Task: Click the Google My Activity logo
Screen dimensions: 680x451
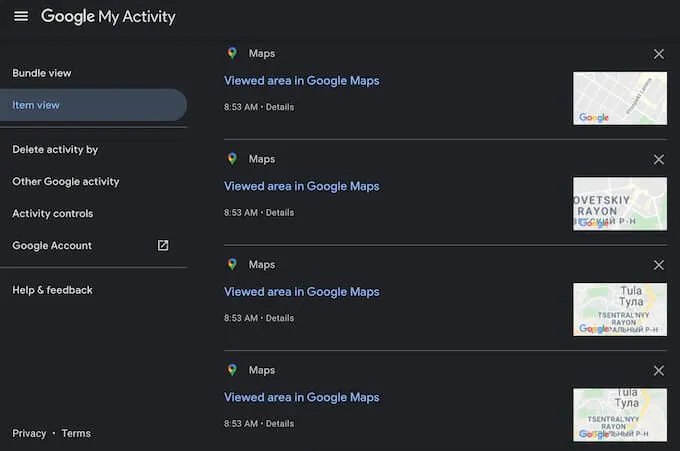Action: tap(108, 16)
